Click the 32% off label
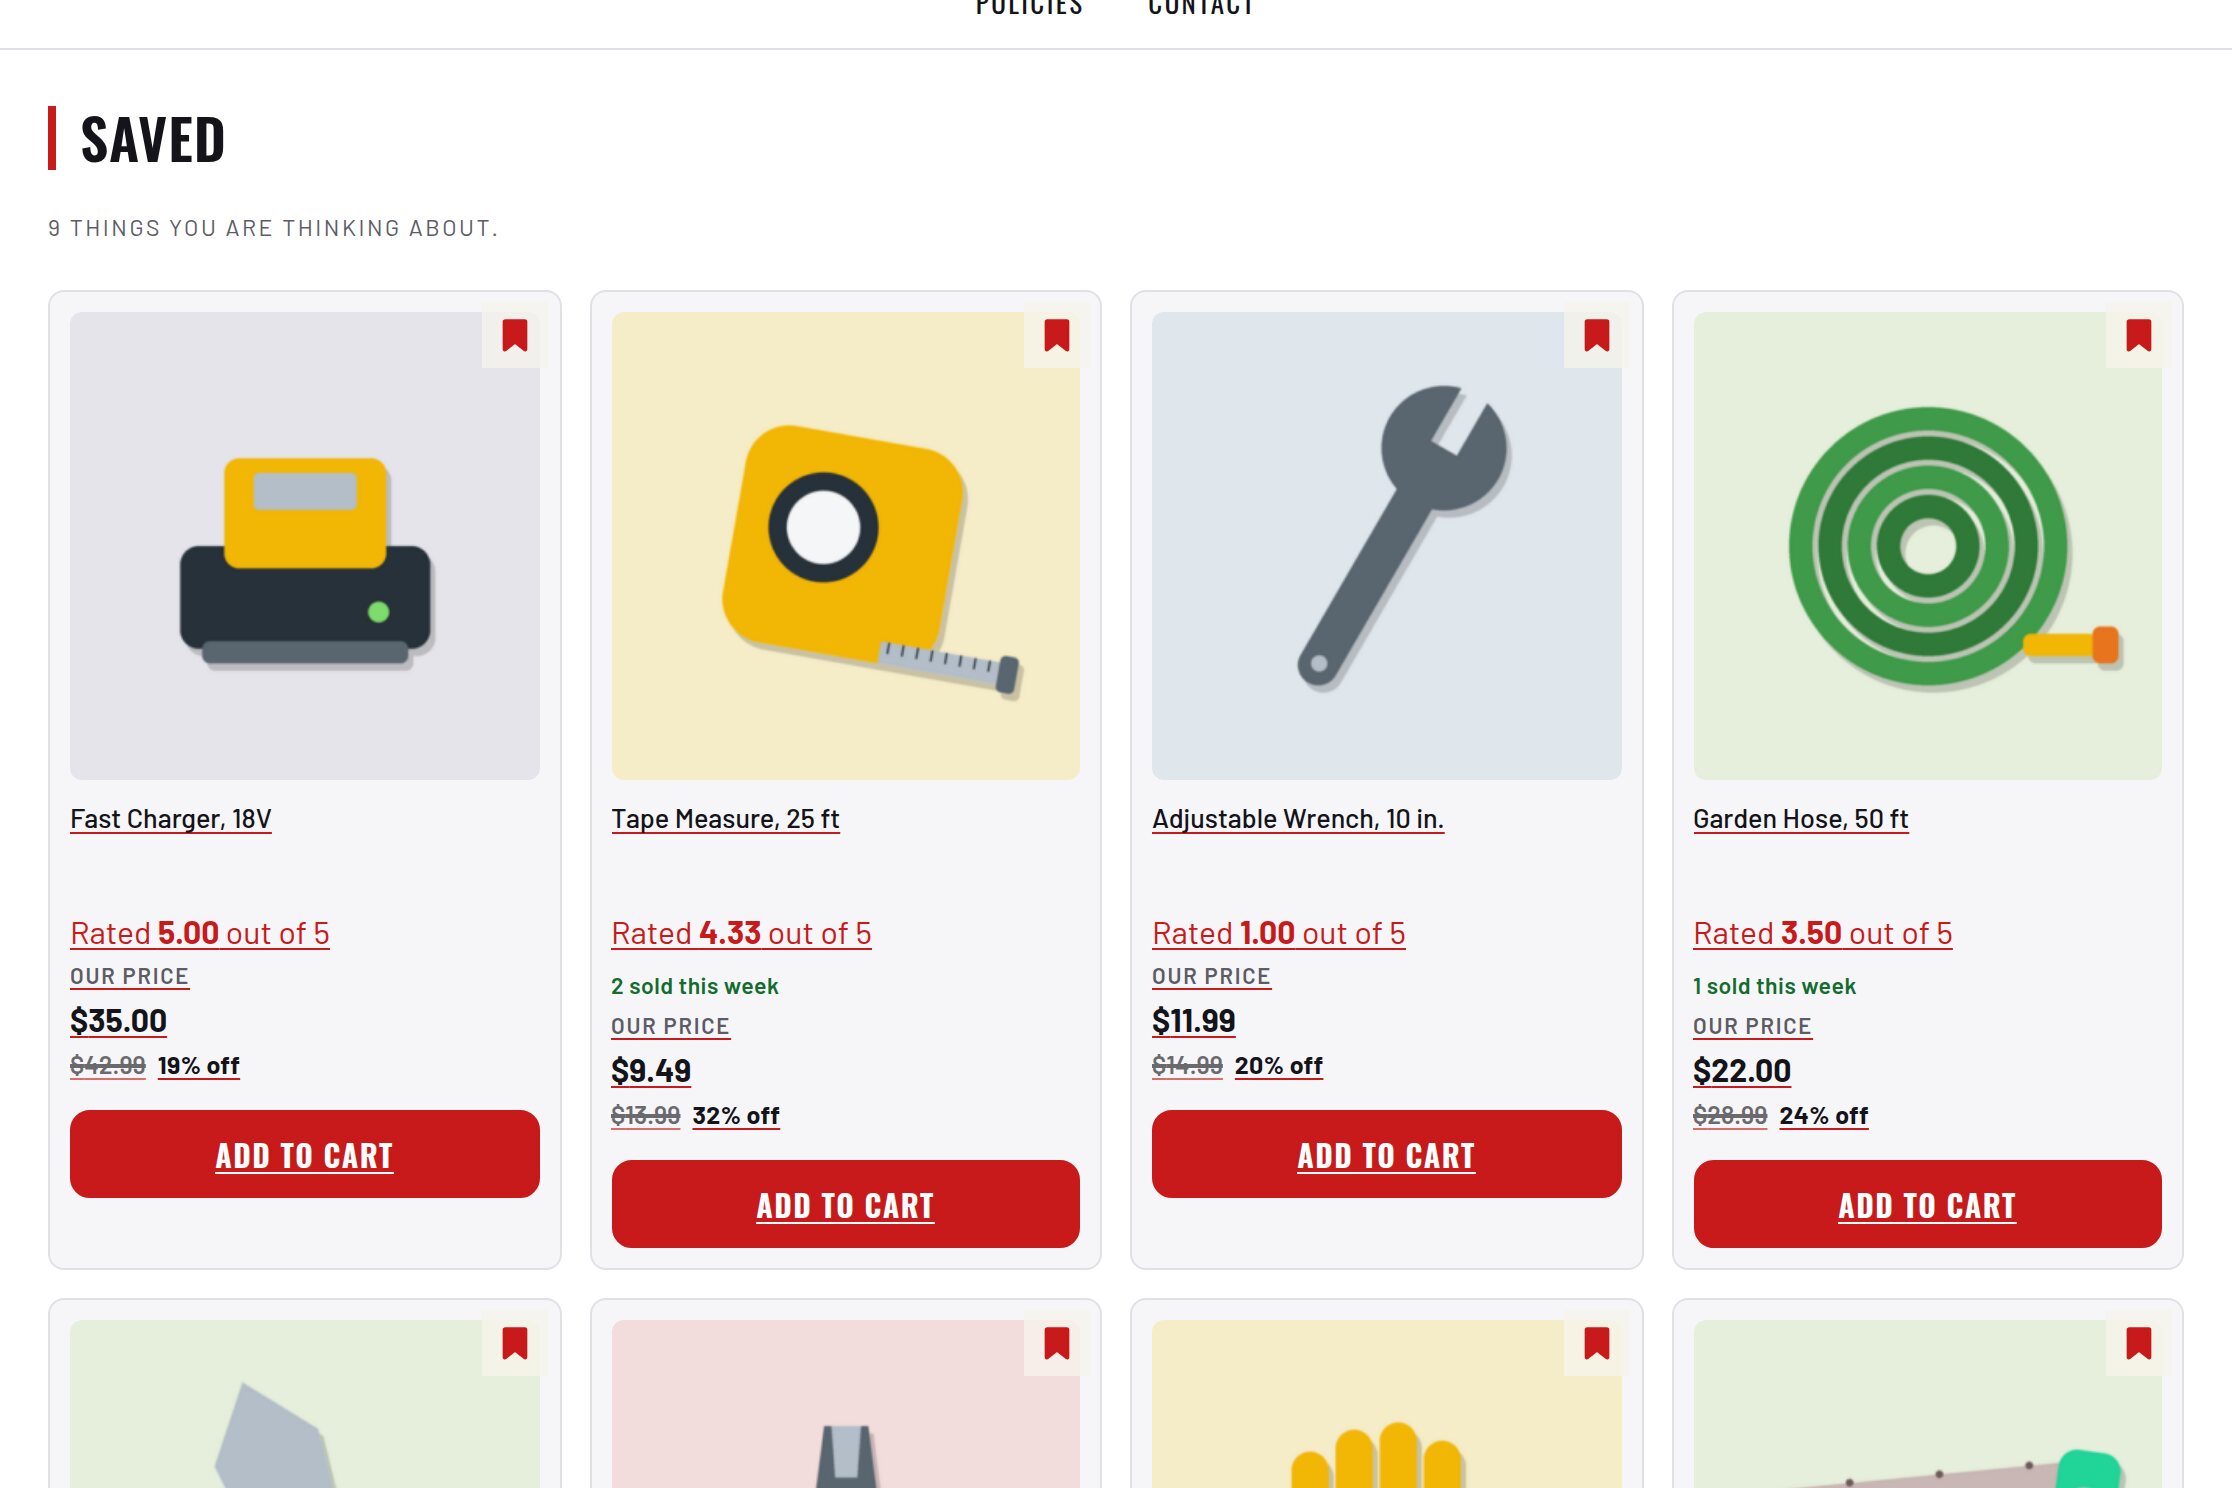2232x1488 pixels. coord(736,1116)
